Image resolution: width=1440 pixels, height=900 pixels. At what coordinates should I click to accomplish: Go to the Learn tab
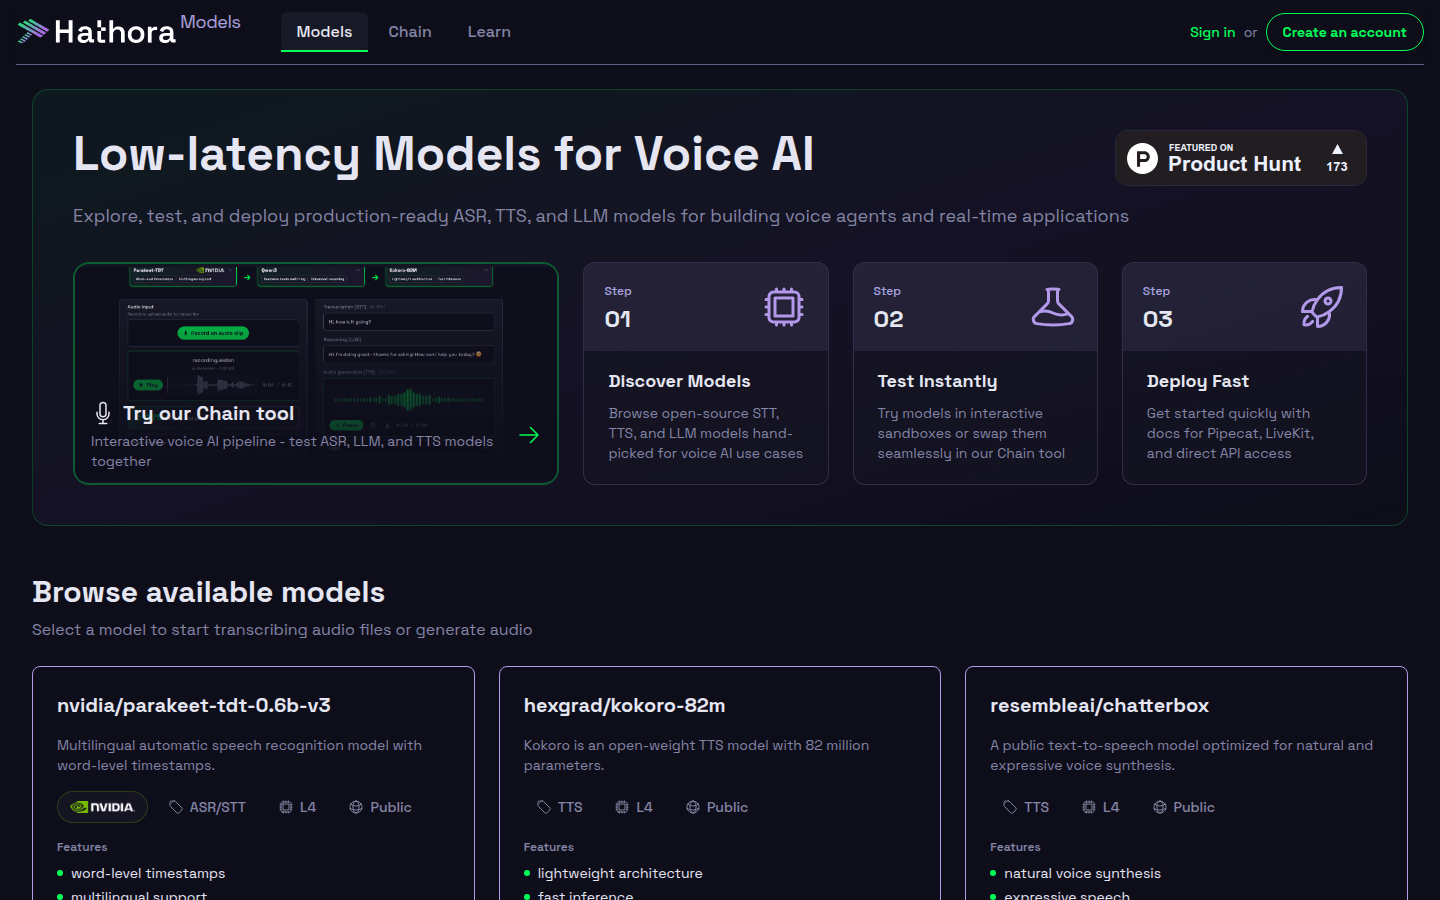point(489,32)
